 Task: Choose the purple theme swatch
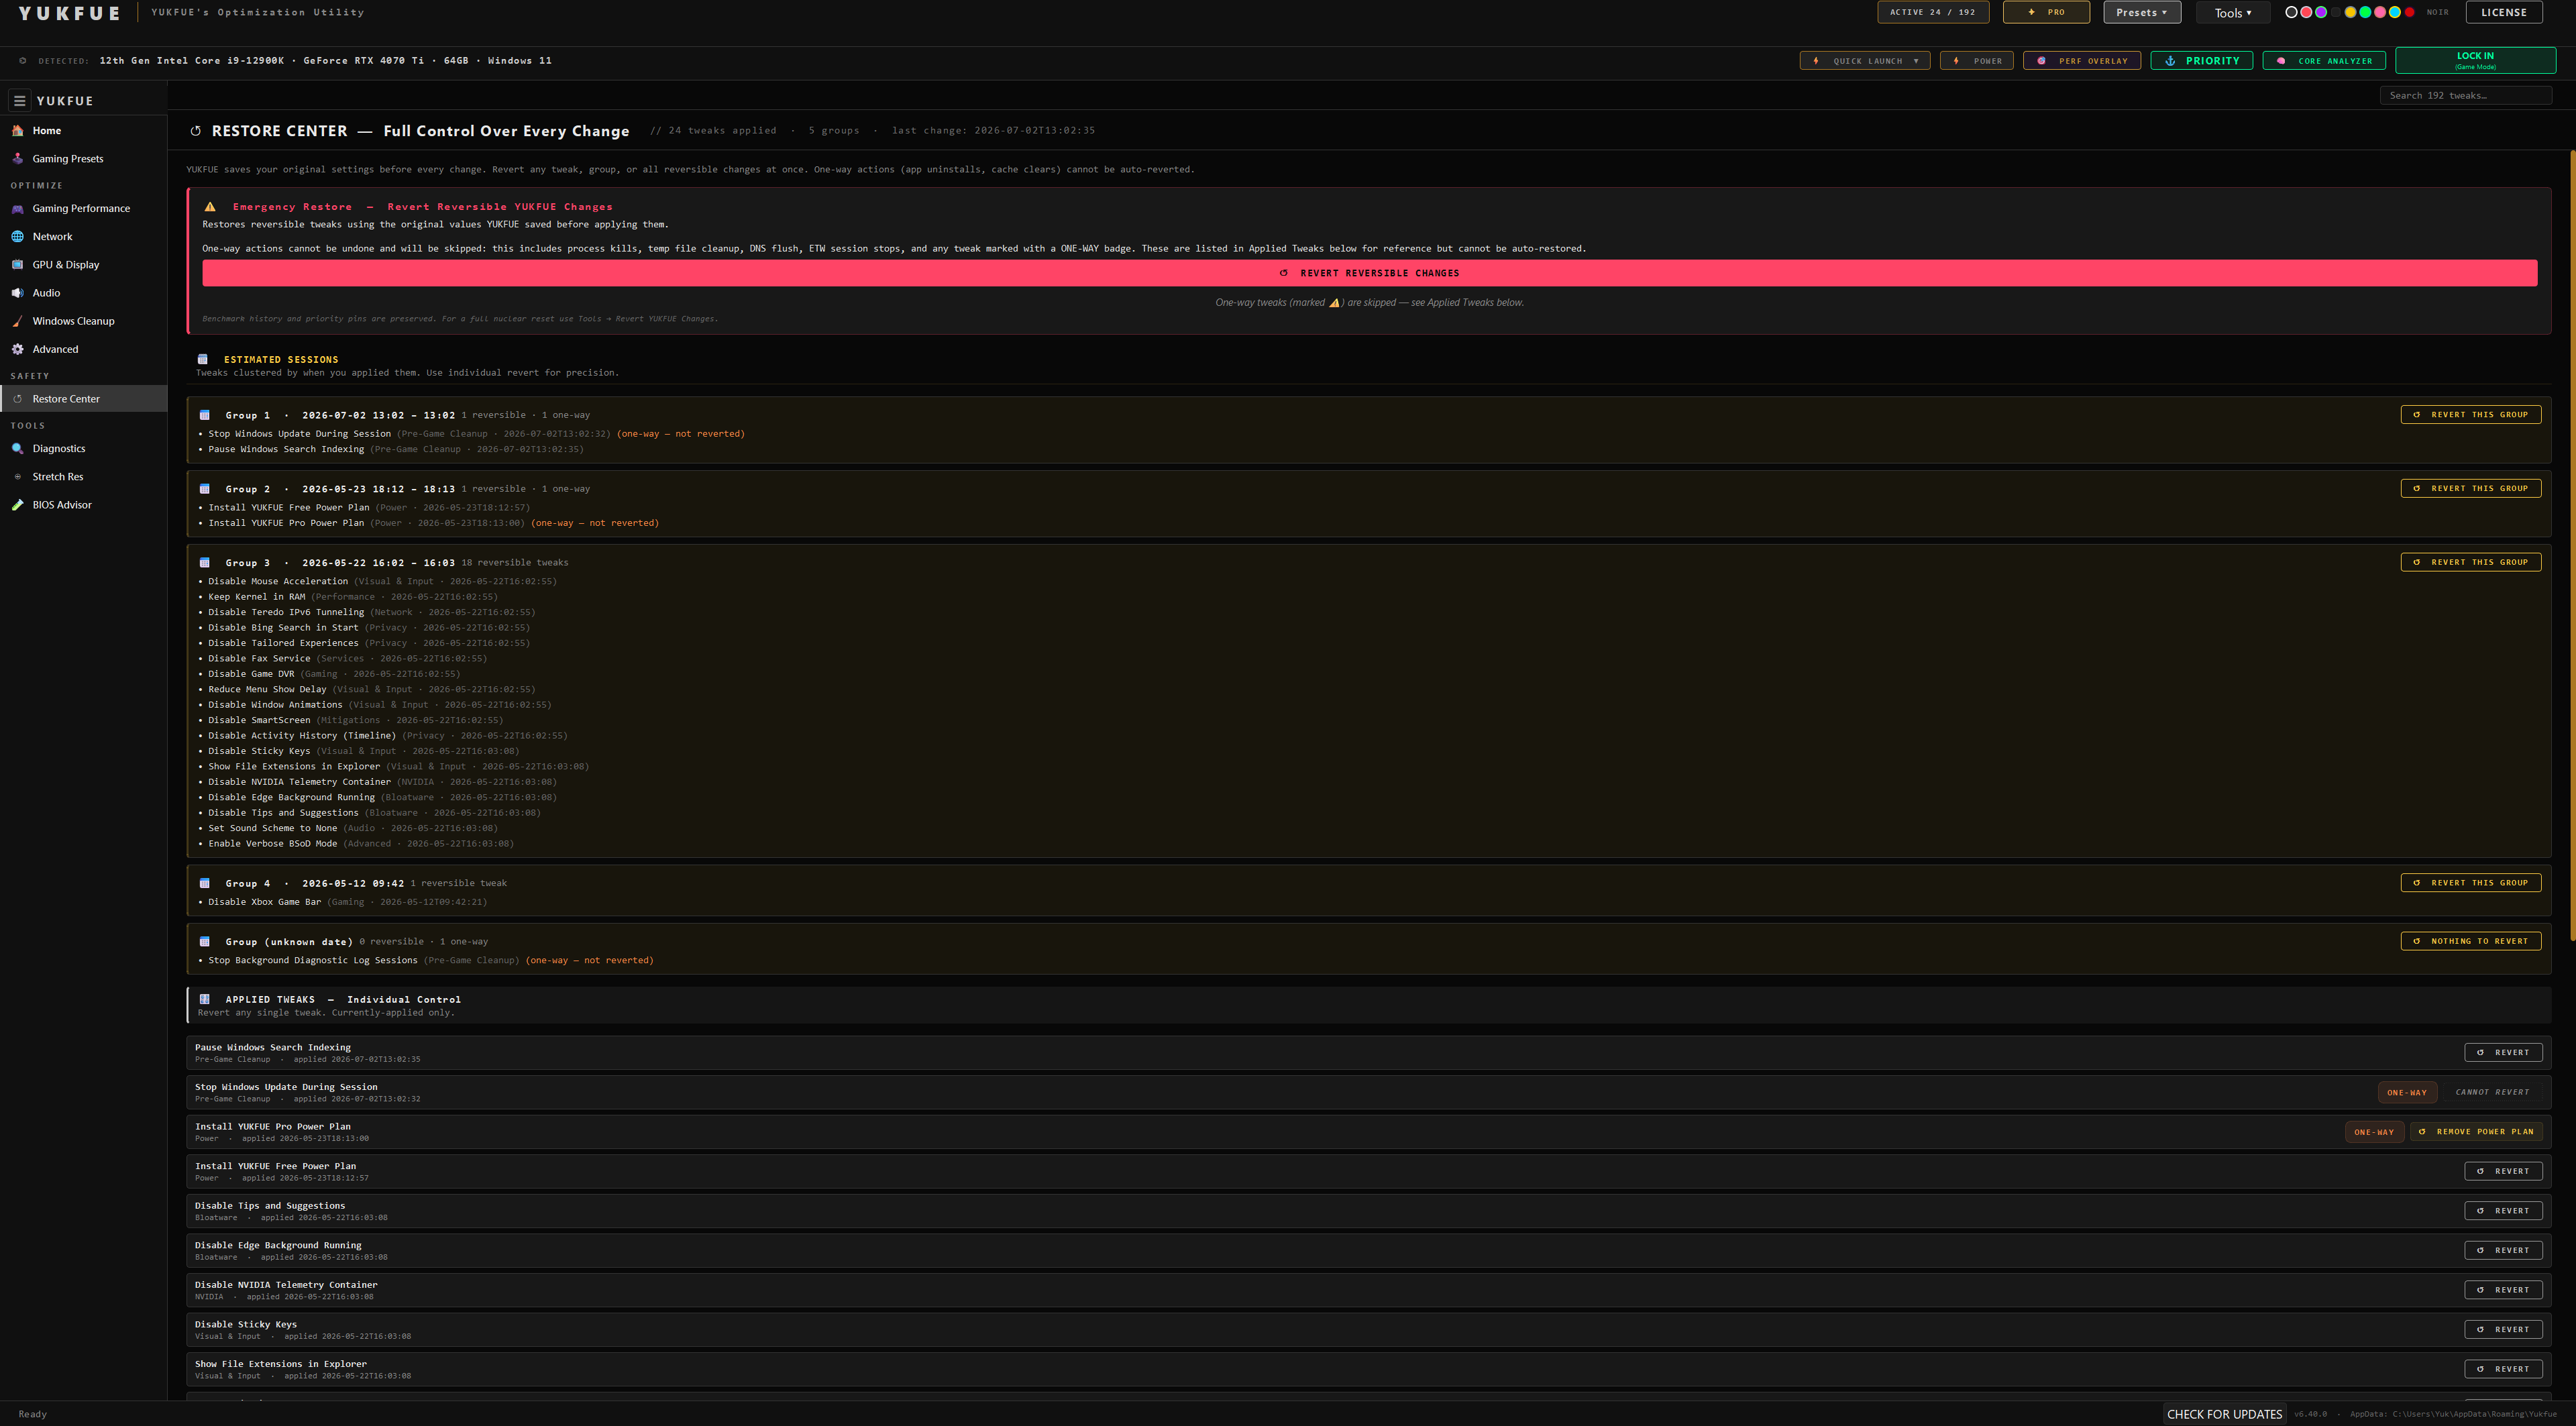tap(2321, 12)
